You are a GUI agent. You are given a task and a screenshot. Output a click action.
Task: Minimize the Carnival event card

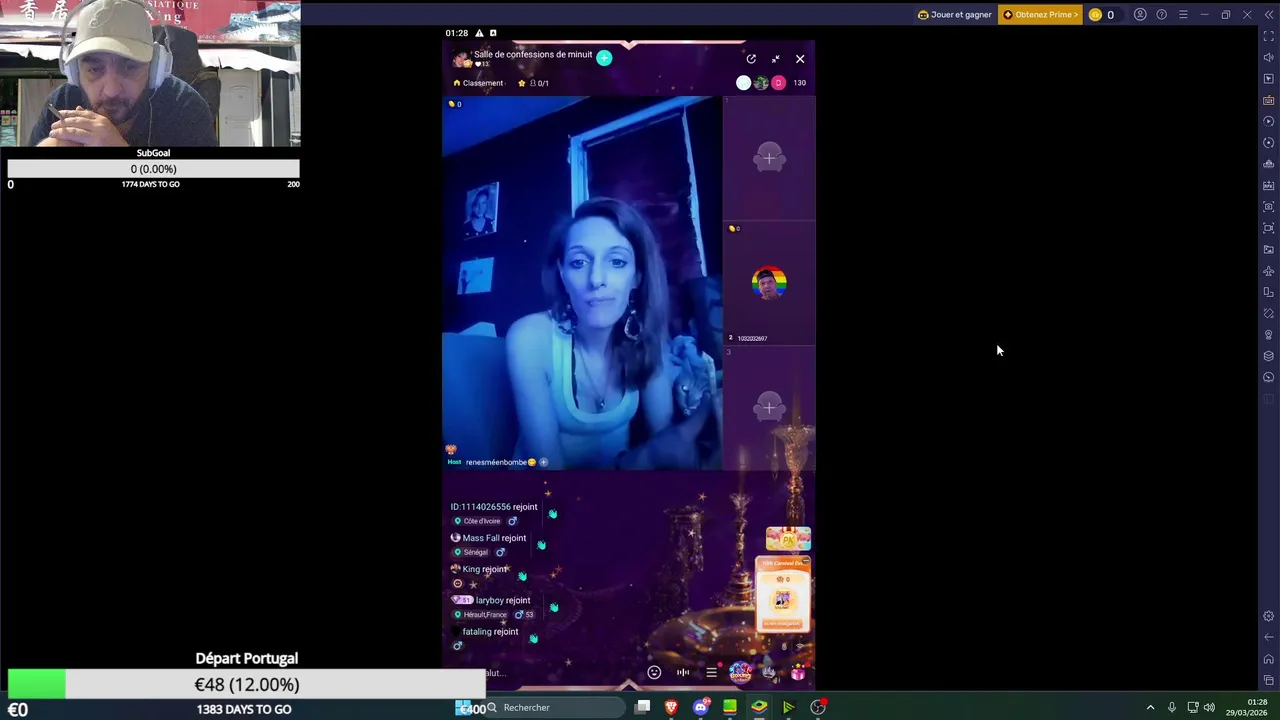(805, 562)
